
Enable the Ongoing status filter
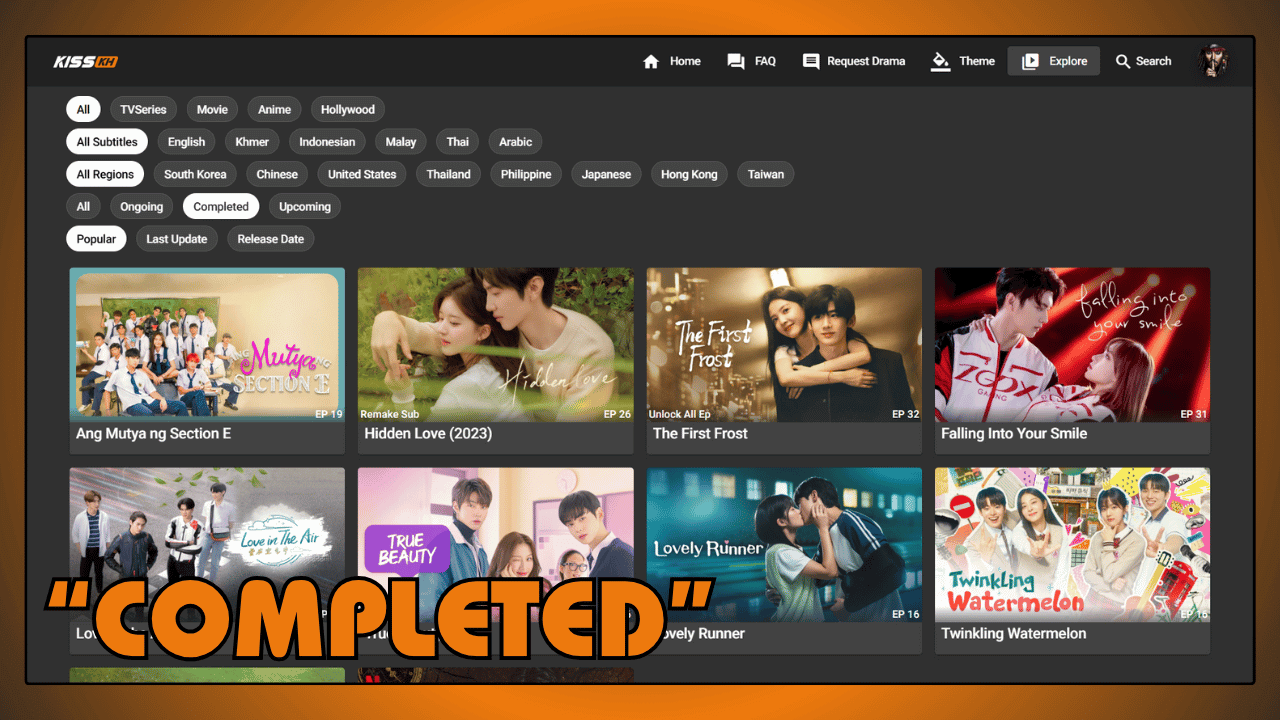pyautogui.click(x=141, y=206)
